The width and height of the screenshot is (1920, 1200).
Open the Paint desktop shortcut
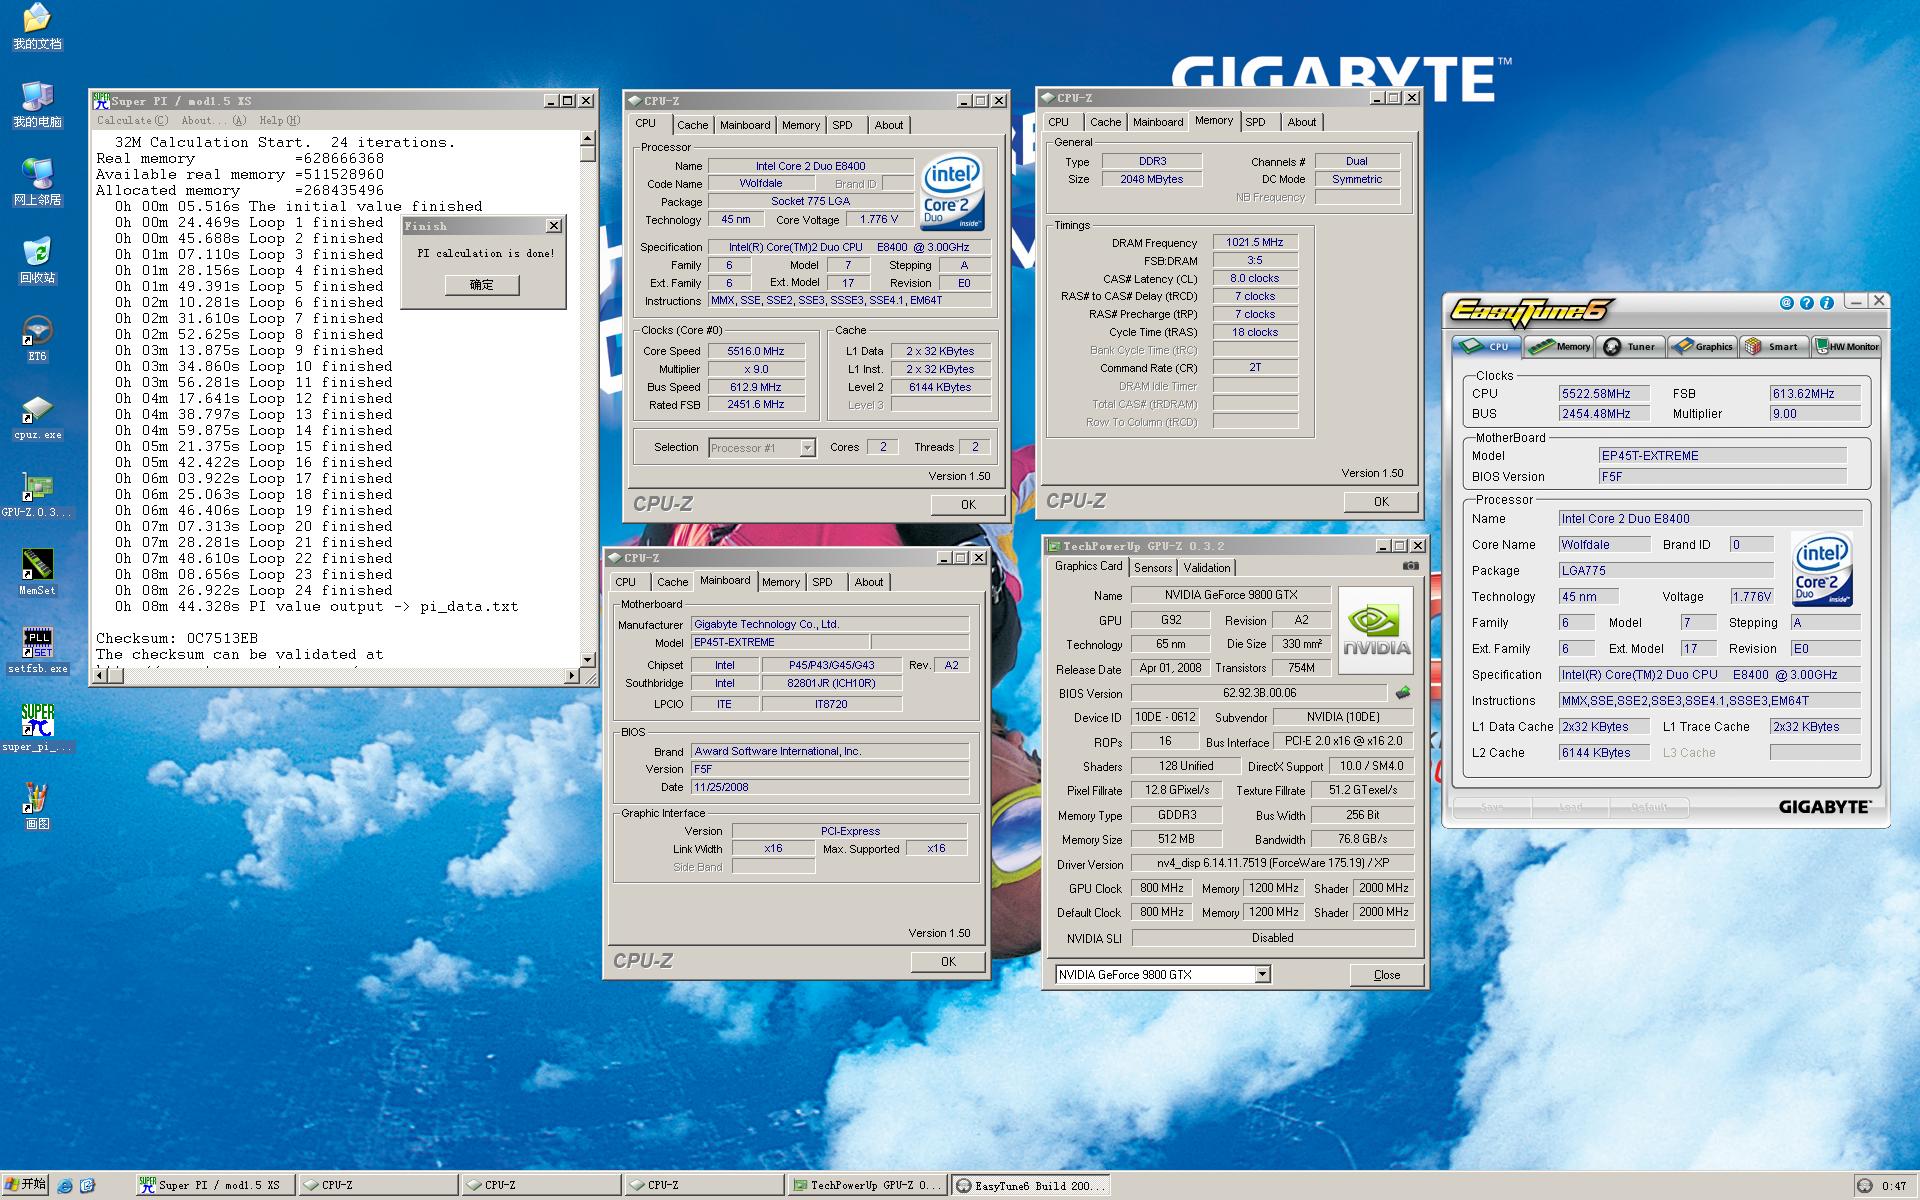point(37,807)
